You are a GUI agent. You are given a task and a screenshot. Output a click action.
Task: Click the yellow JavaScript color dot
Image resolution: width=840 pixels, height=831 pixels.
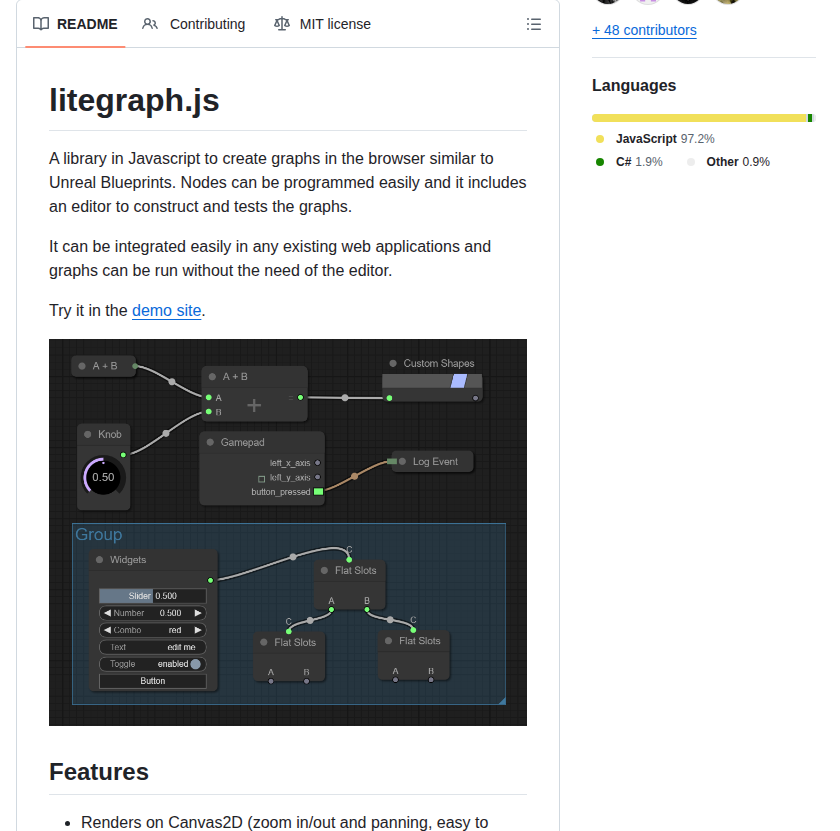tap(600, 139)
